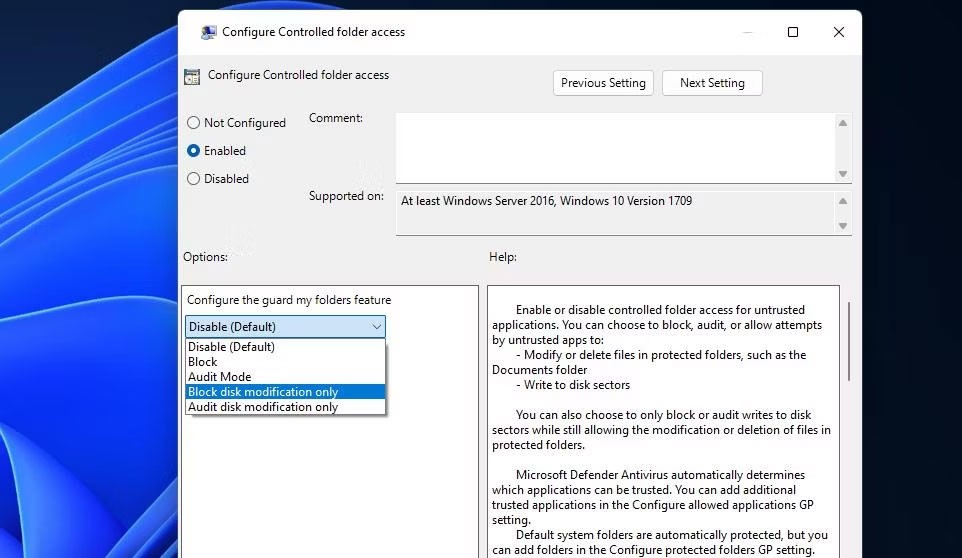962x558 pixels.
Task: Go to Previous Setting
Action: [x=603, y=83]
